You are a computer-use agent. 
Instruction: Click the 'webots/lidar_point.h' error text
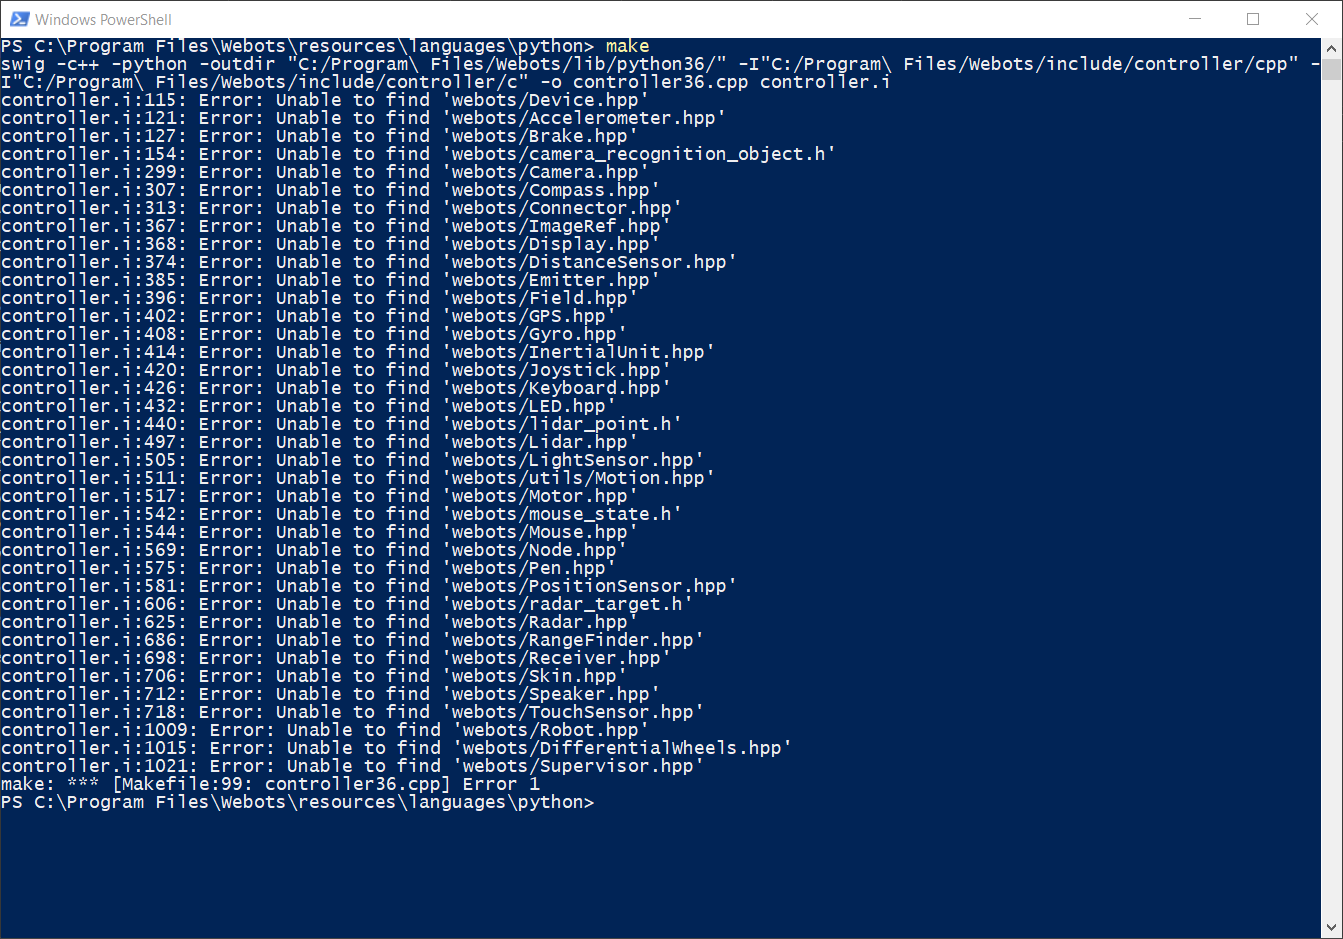point(561,424)
